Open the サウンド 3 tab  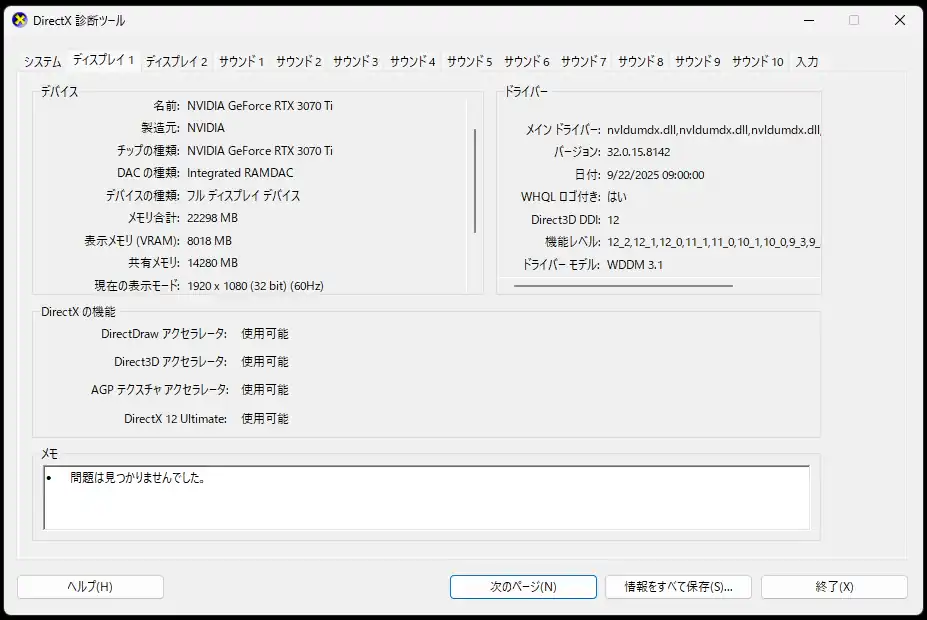coord(355,62)
